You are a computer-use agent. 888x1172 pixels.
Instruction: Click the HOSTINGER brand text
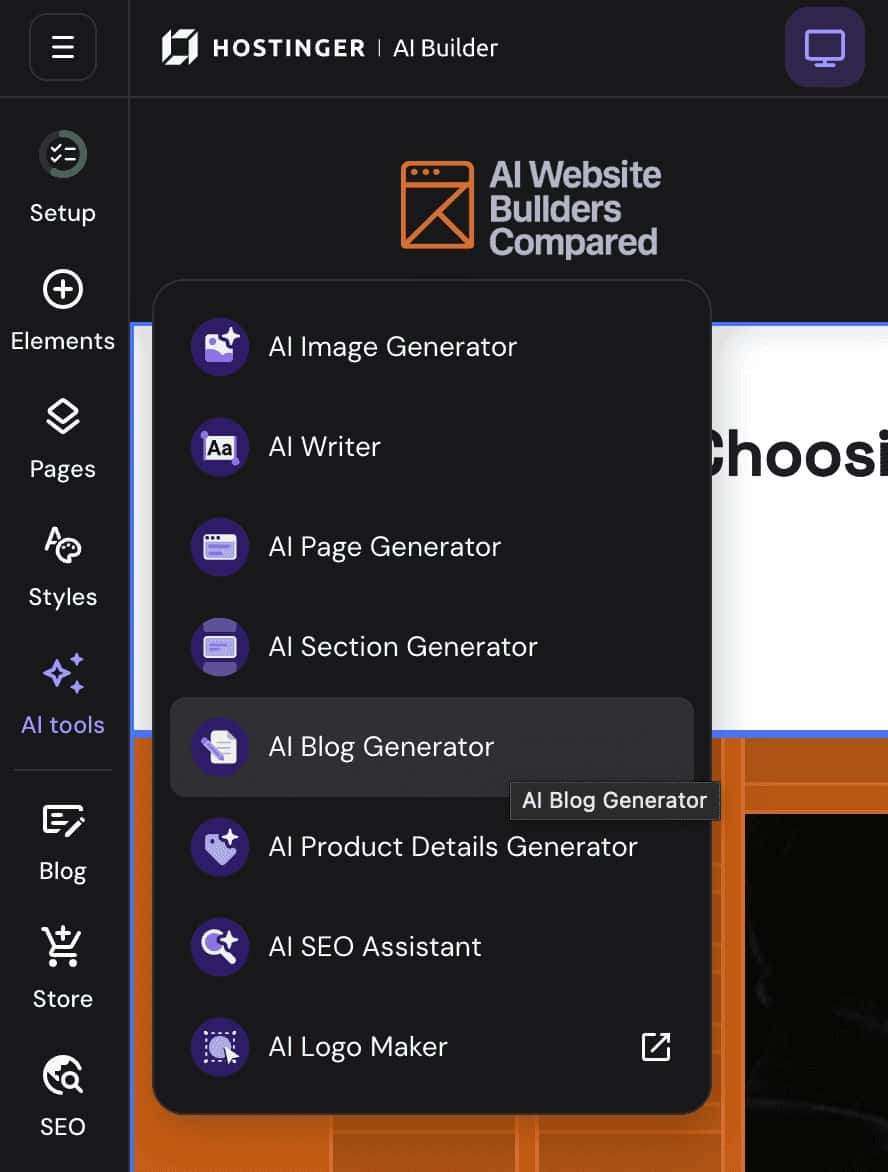click(x=289, y=48)
